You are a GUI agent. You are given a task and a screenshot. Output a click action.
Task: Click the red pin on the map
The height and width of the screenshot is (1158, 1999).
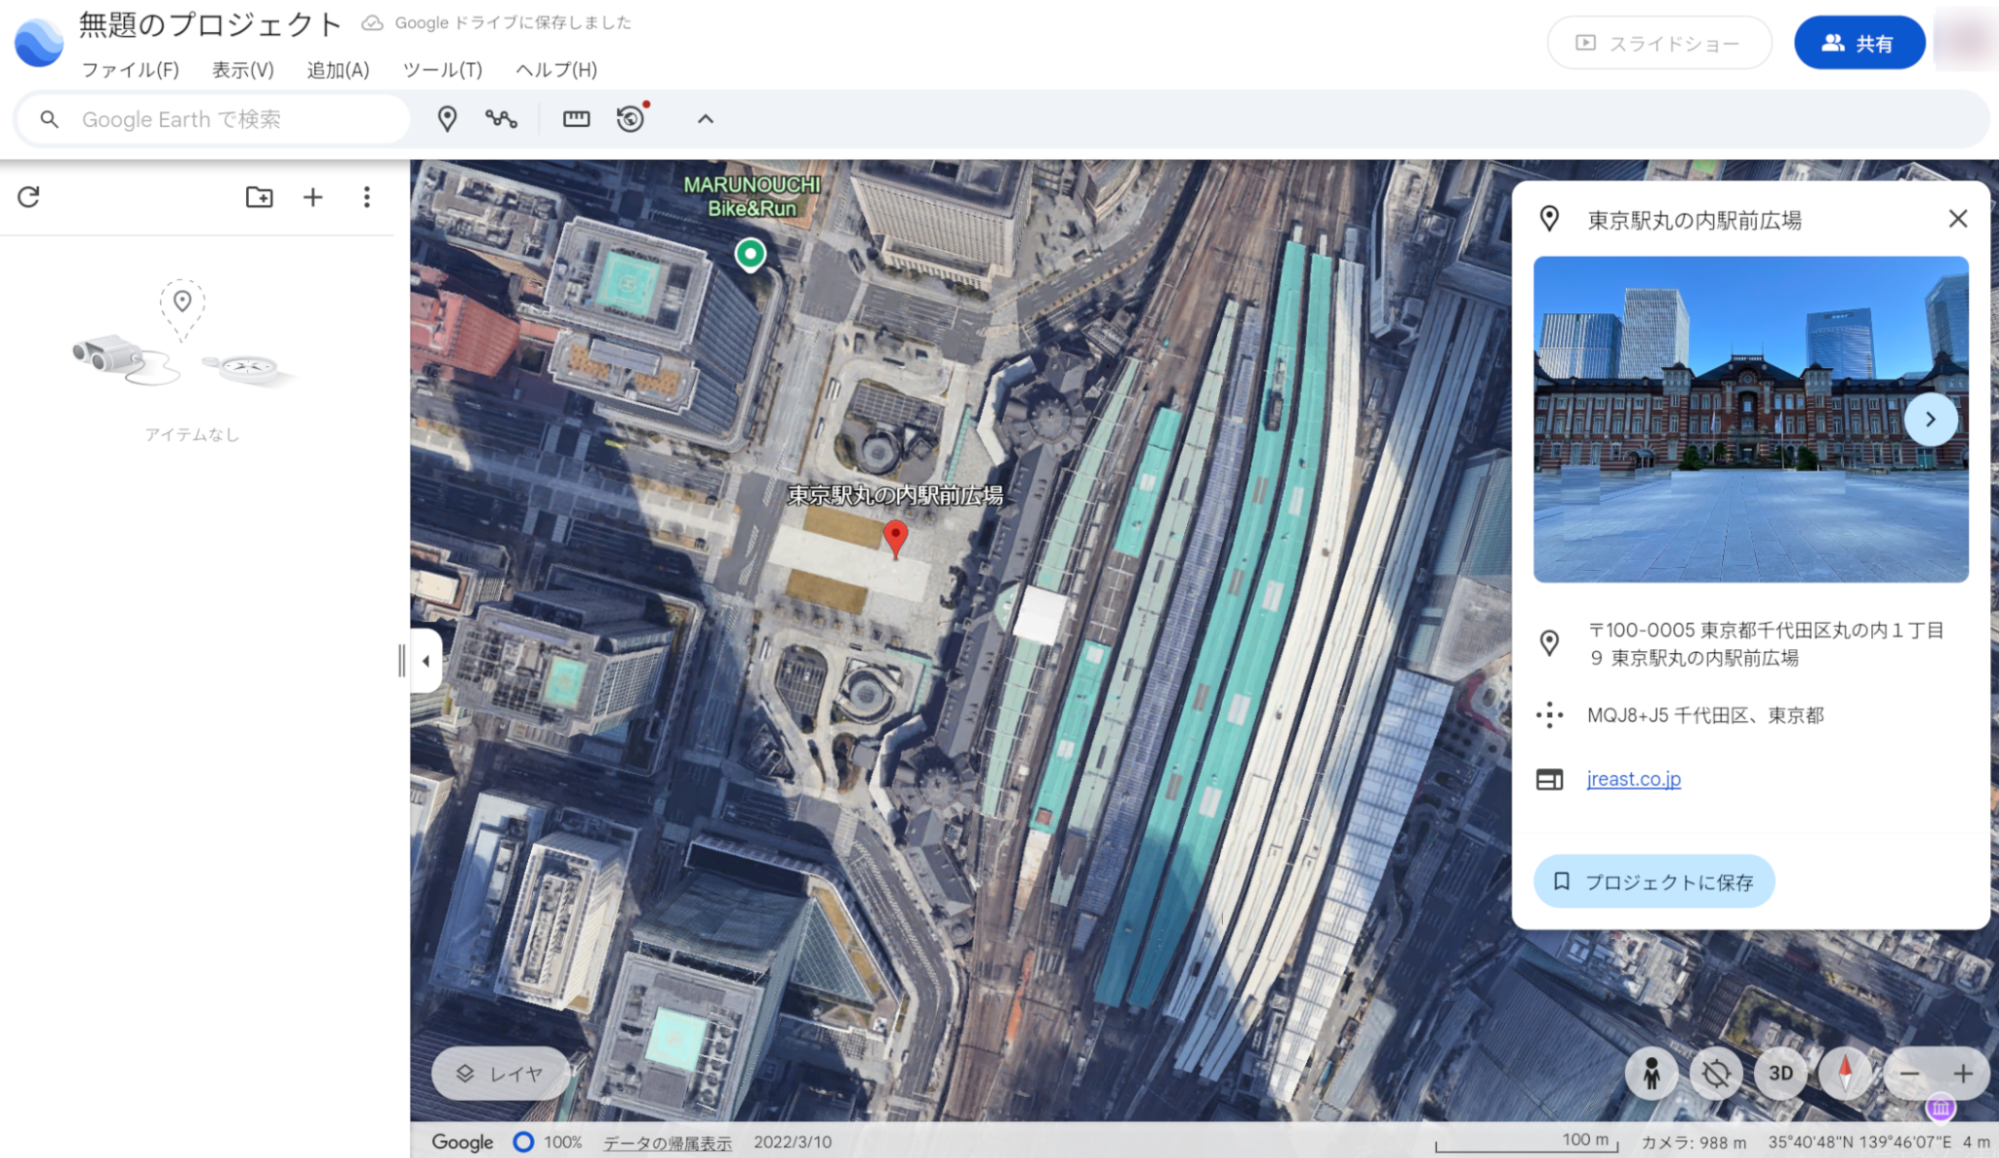(896, 538)
